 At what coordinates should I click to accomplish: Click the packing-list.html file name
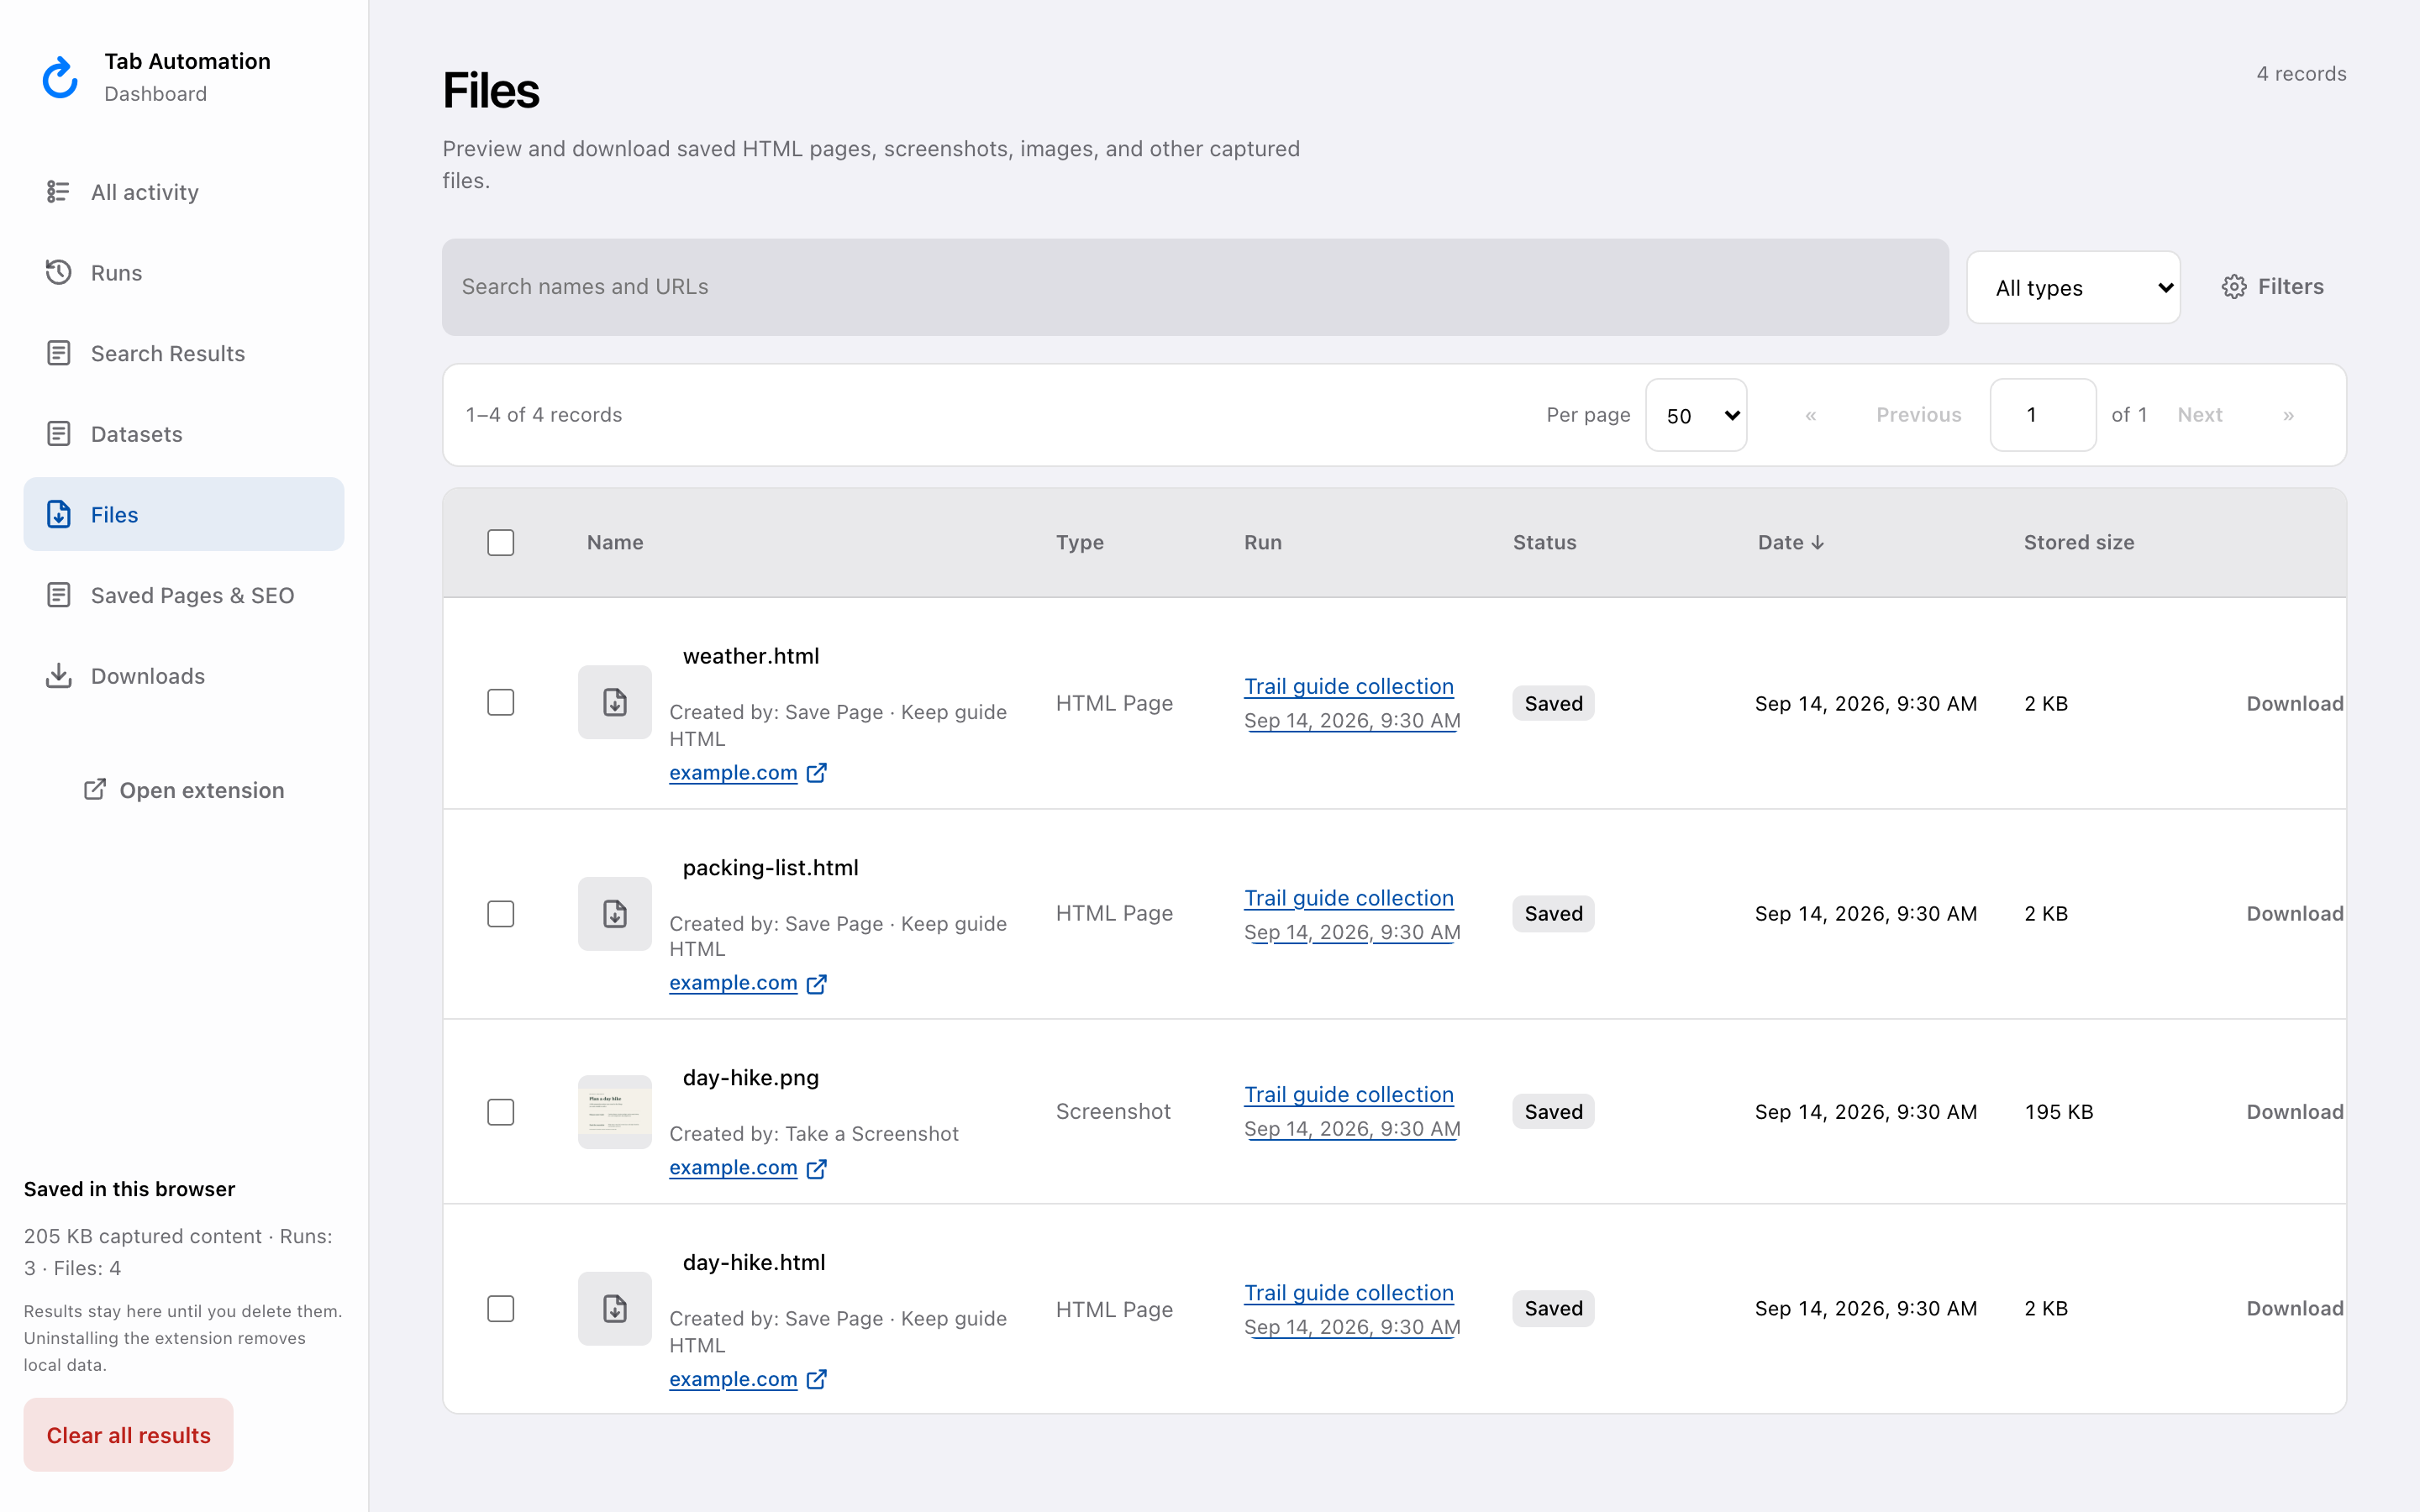coord(770,867)
